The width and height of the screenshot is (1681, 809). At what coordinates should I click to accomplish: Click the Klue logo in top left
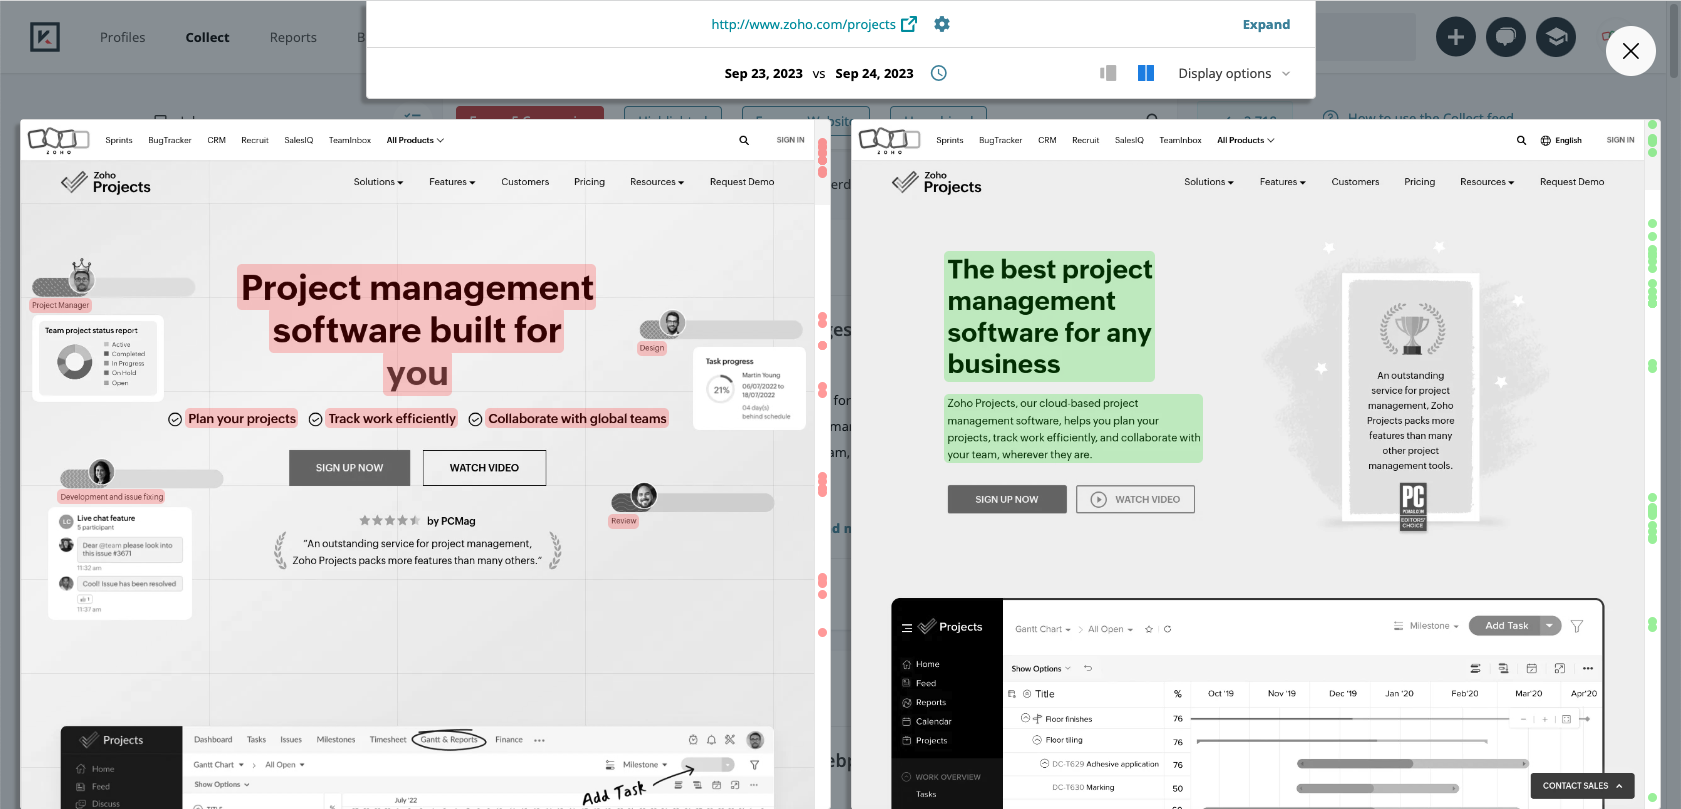point(45,37)
